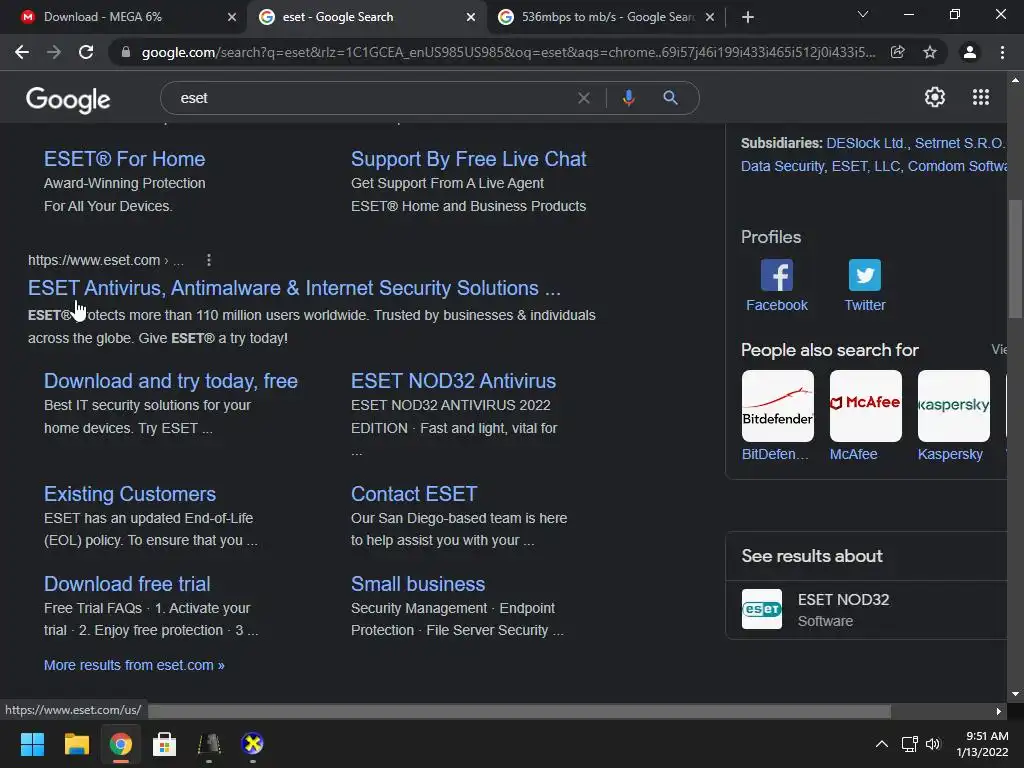Click the horizontal scrollbar thumb
The height and width of the screenshot is (768, 1024).
tap(520, 711)
